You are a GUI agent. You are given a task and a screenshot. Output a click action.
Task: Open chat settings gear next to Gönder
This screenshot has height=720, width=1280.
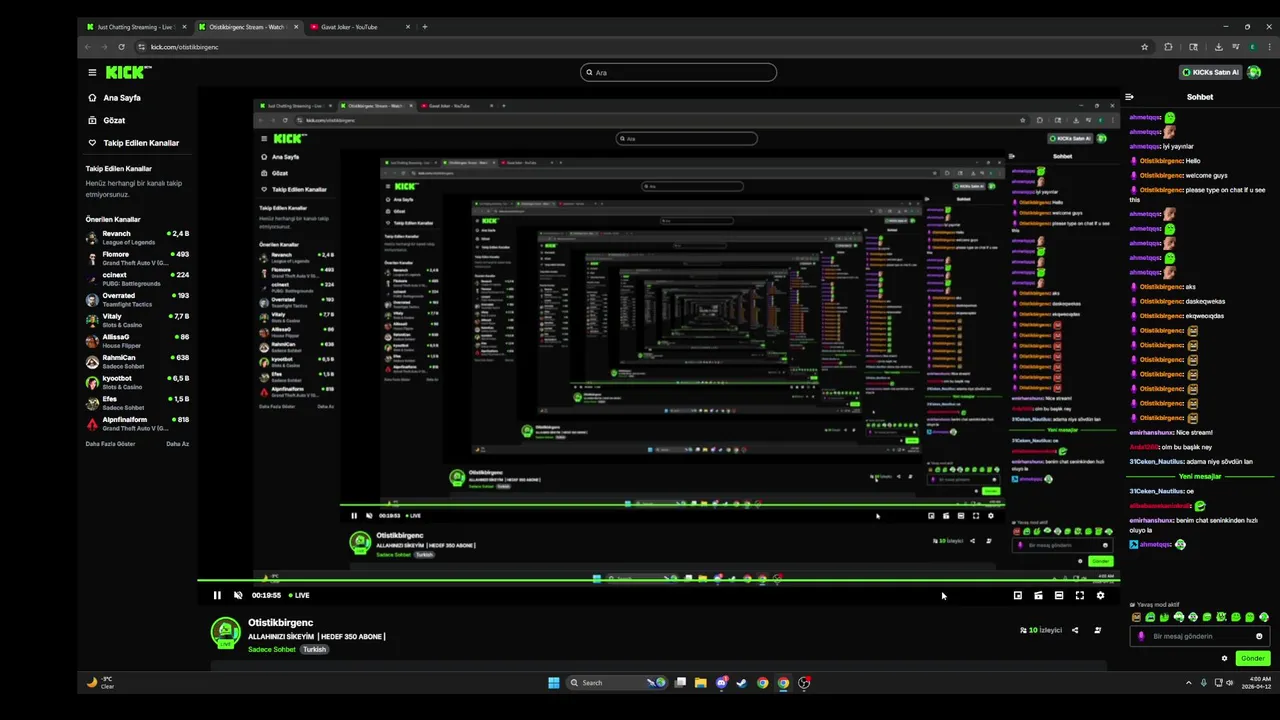tap(1224, 658)
